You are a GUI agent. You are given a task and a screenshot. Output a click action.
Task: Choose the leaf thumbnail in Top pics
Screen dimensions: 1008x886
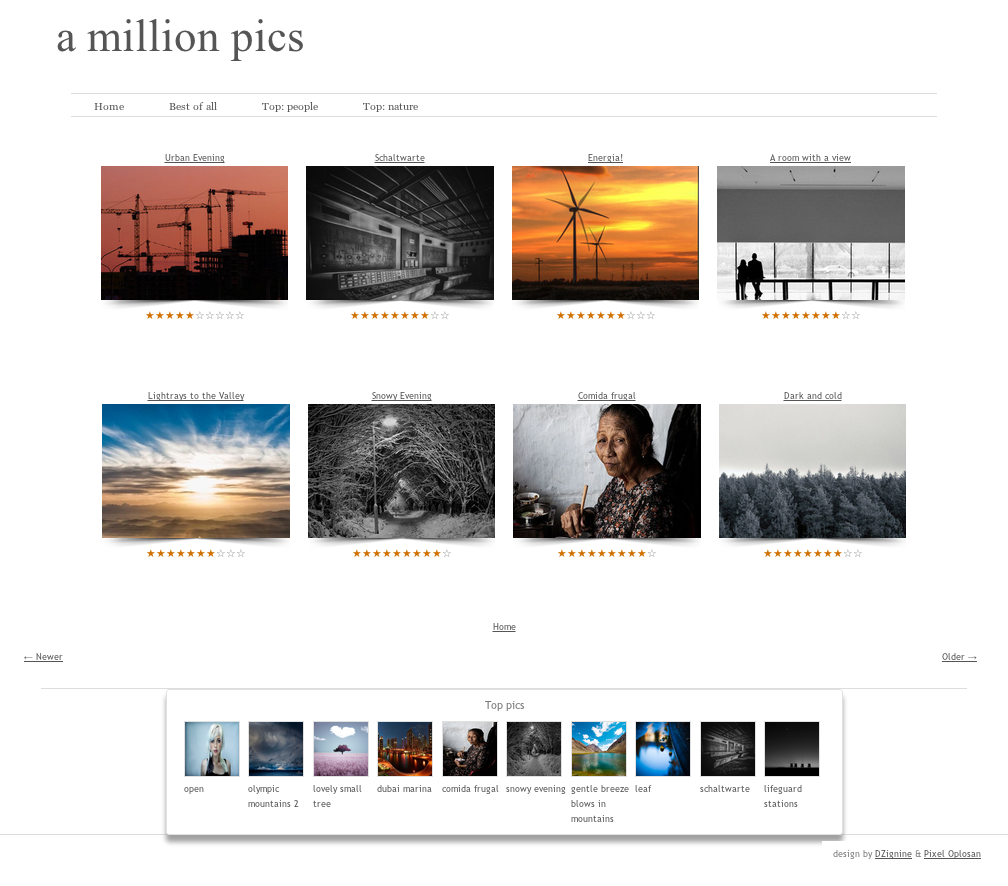click(662, 748)
